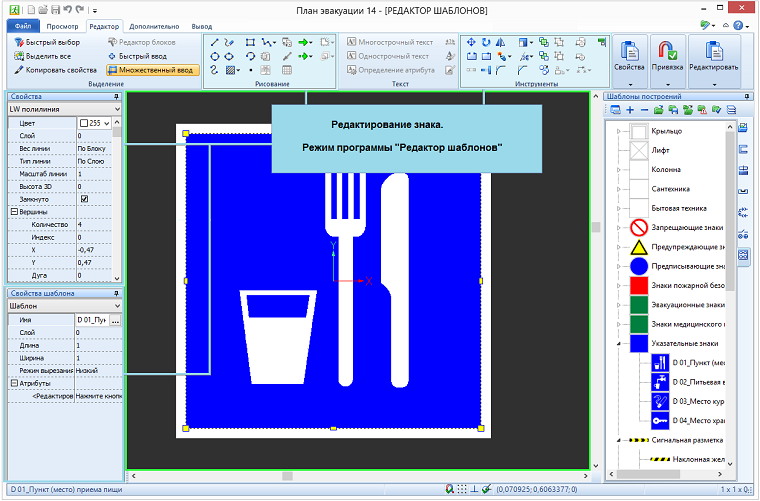Image resolution: width=760 pixels, height=501 pixels.
Task: Click the Mirror tool in Инструменты
Action: [x=500, y=43]
